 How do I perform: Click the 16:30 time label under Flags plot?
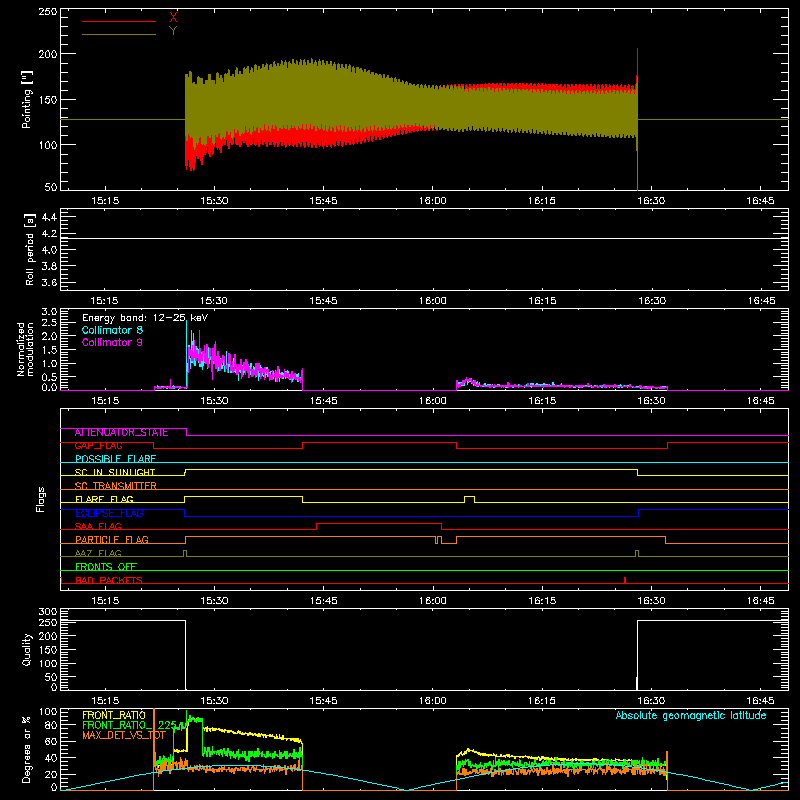[x=651, y=601]
